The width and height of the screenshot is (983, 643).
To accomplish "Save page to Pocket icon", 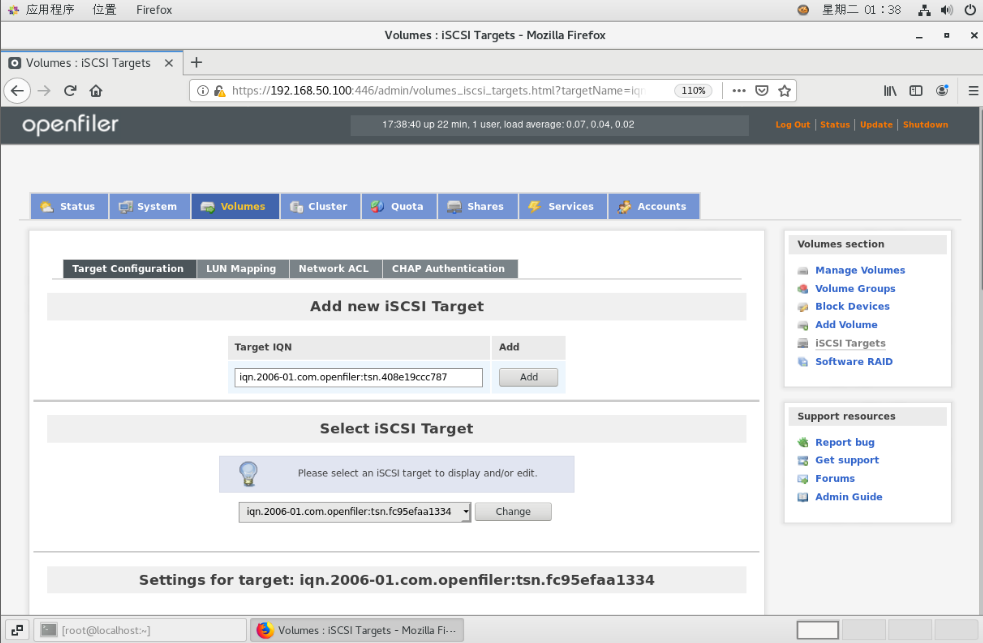I will pos(762,91).
